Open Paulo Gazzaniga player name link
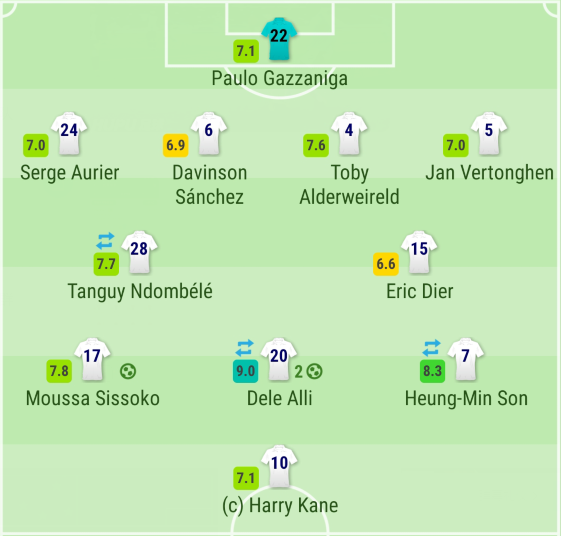This screenshot has width=561, height=536. 280,79
